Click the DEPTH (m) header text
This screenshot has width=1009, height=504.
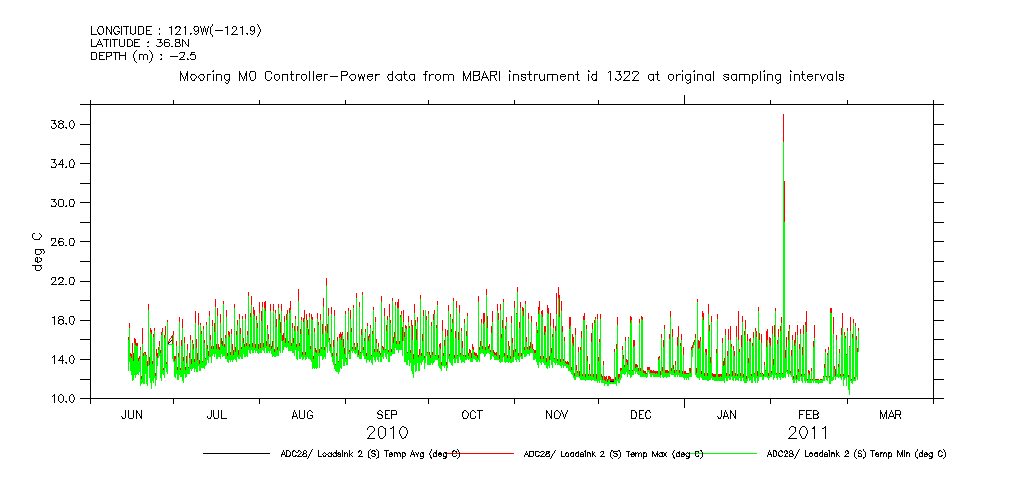[x=143, y=56]
